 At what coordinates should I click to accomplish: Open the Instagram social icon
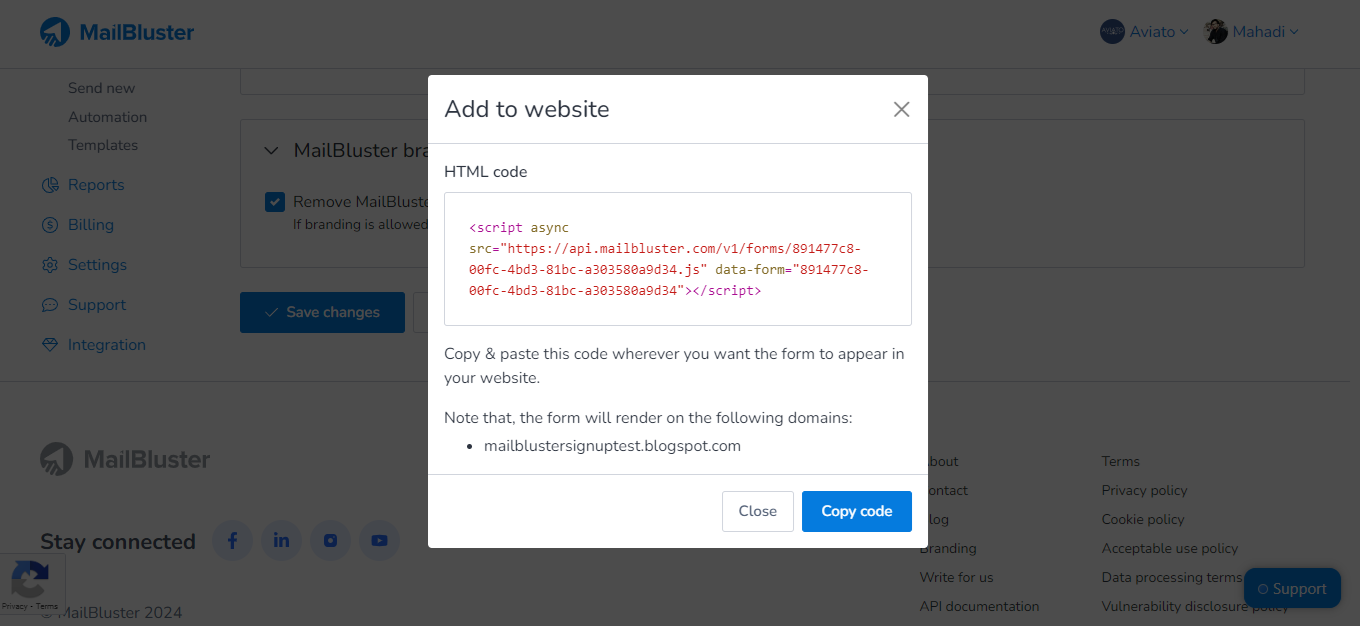point(330,540)
